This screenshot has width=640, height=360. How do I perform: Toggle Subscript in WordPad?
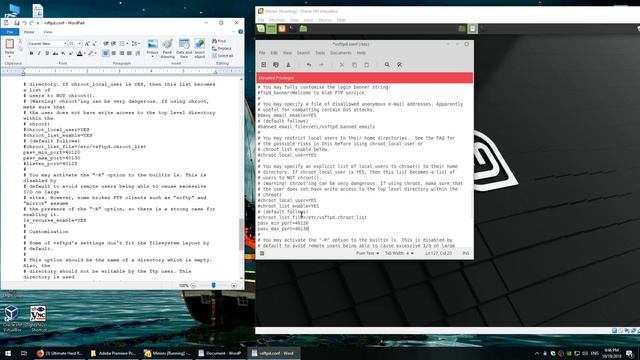coord(63,53)
